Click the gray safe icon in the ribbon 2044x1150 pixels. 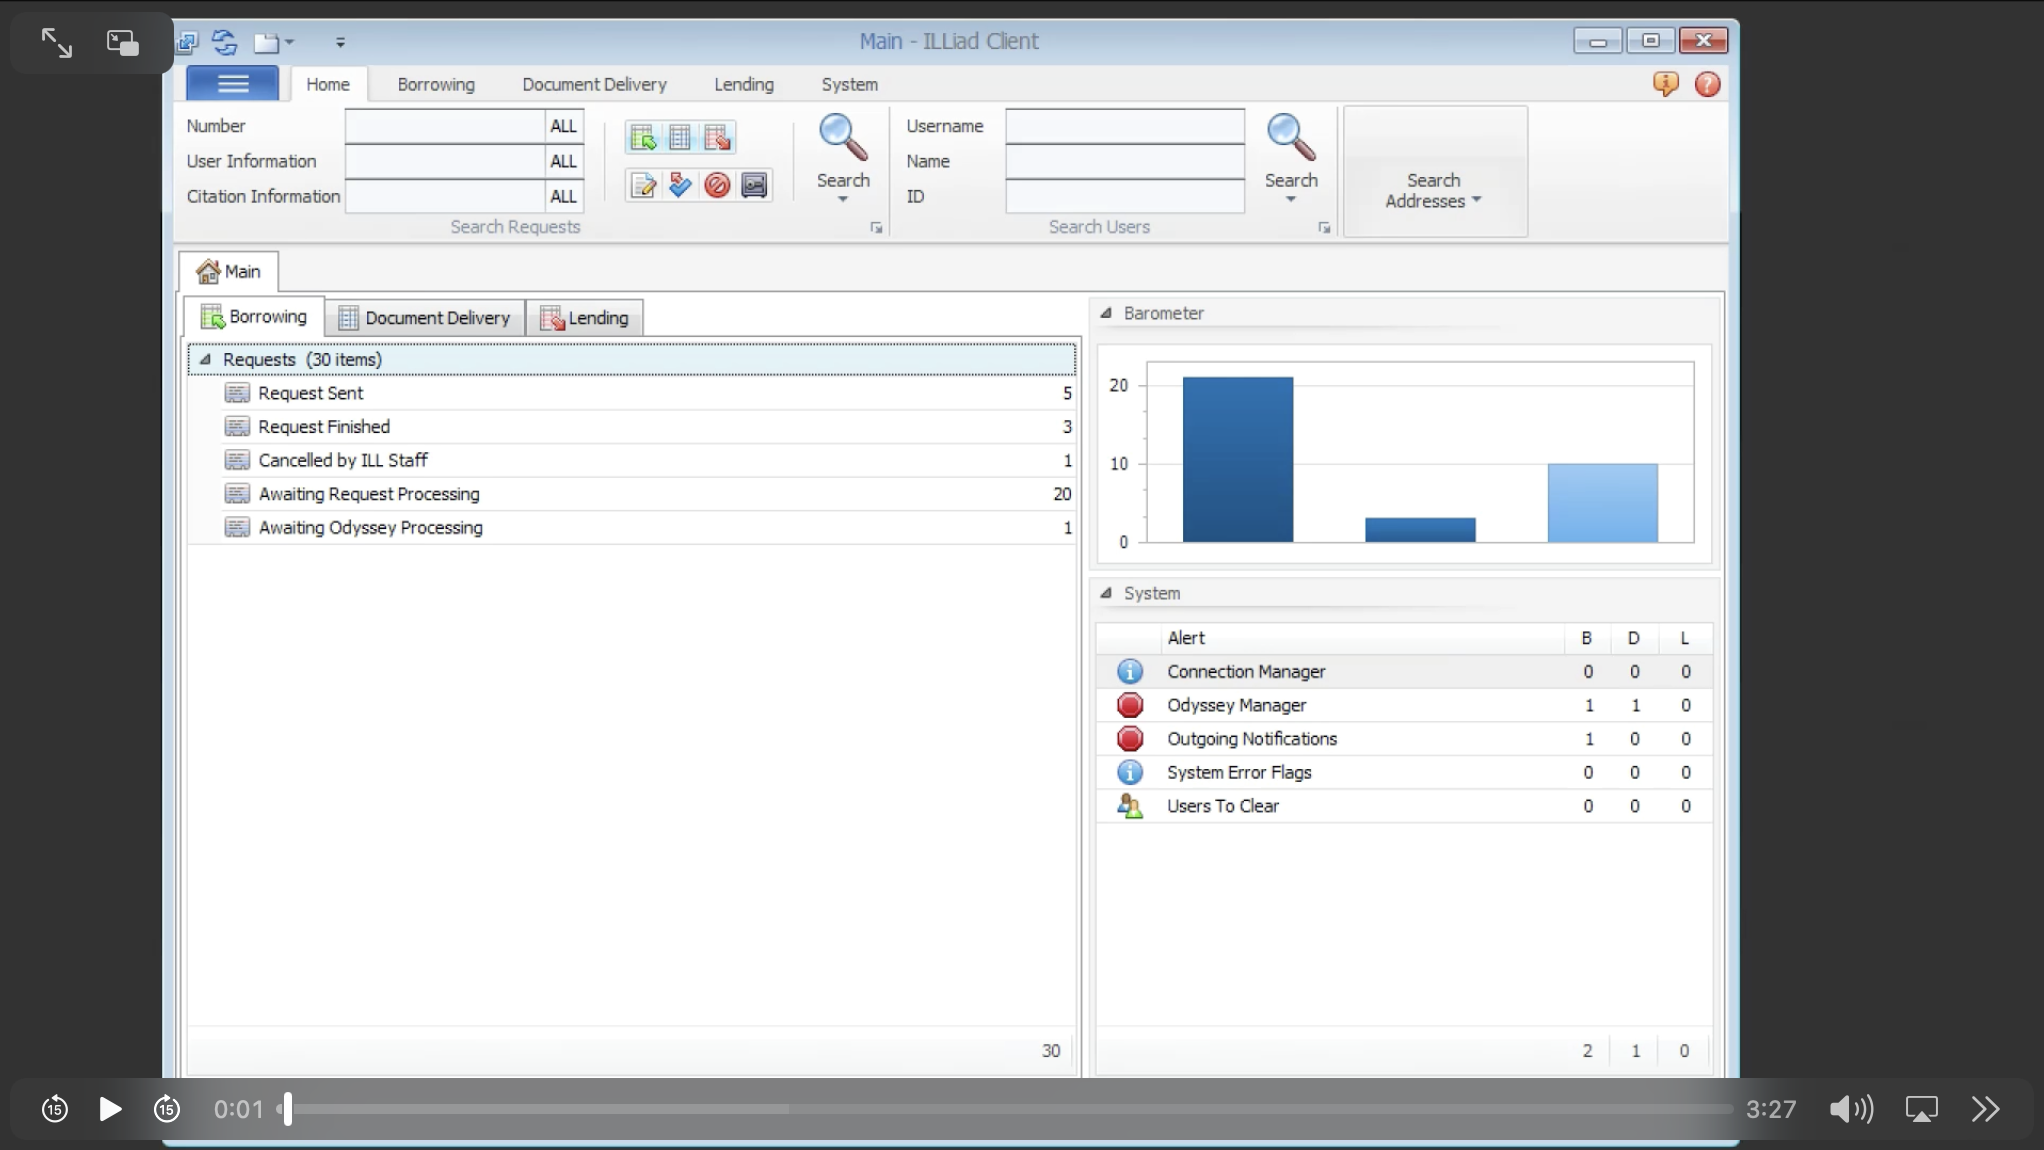[x=754, y=185]
